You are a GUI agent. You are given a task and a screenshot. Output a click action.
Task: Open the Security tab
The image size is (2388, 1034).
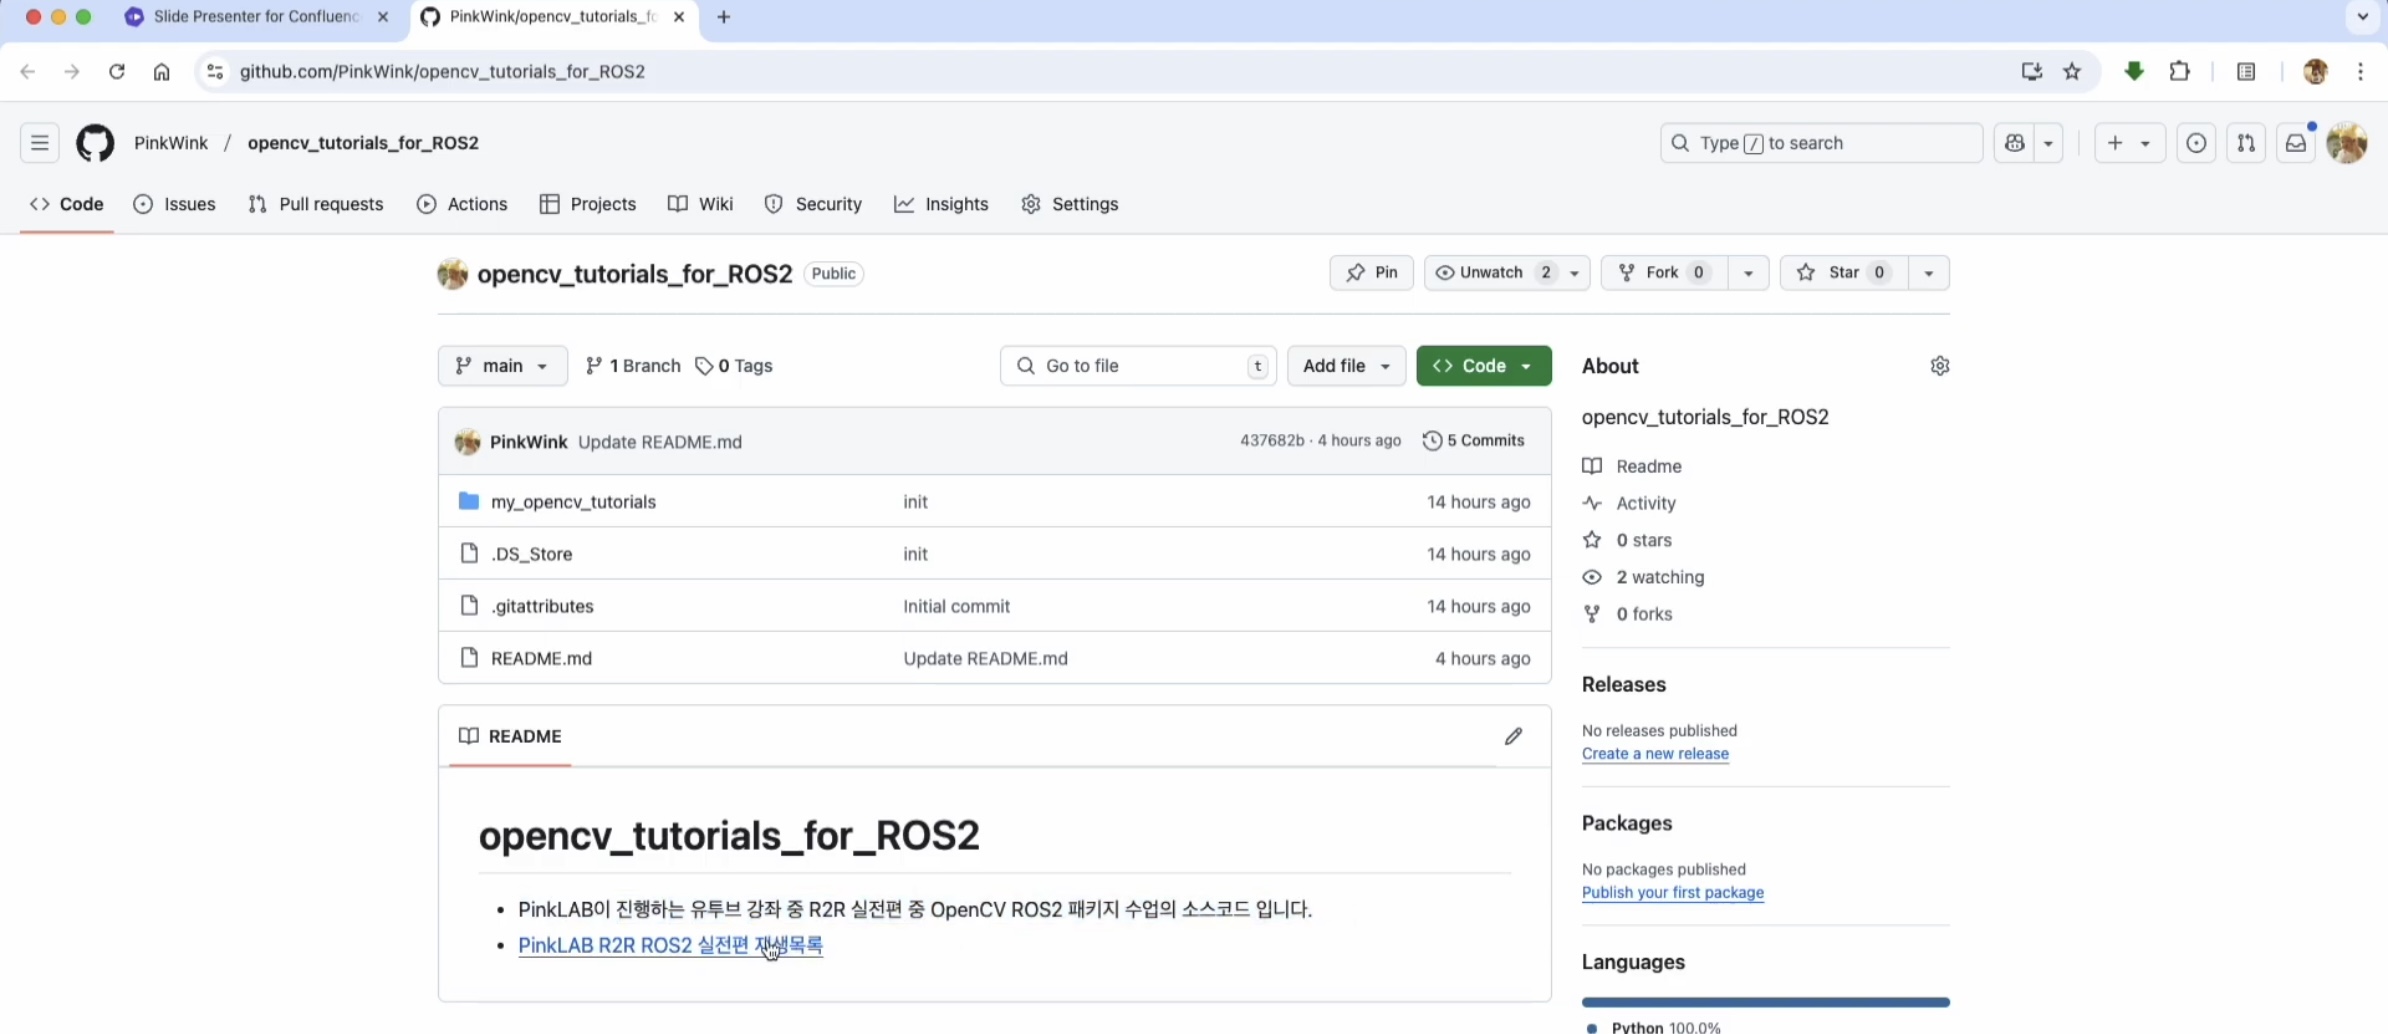coord(813,204)
